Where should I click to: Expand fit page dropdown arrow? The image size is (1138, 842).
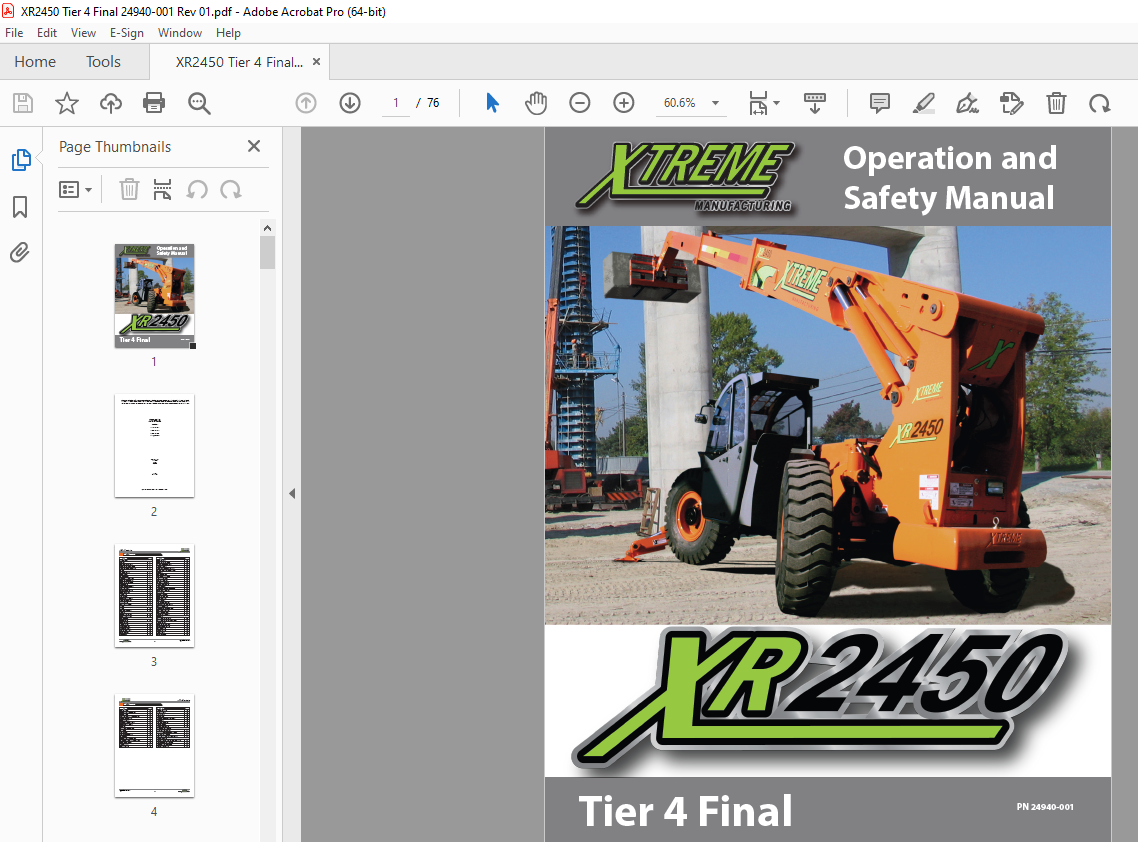777,103
